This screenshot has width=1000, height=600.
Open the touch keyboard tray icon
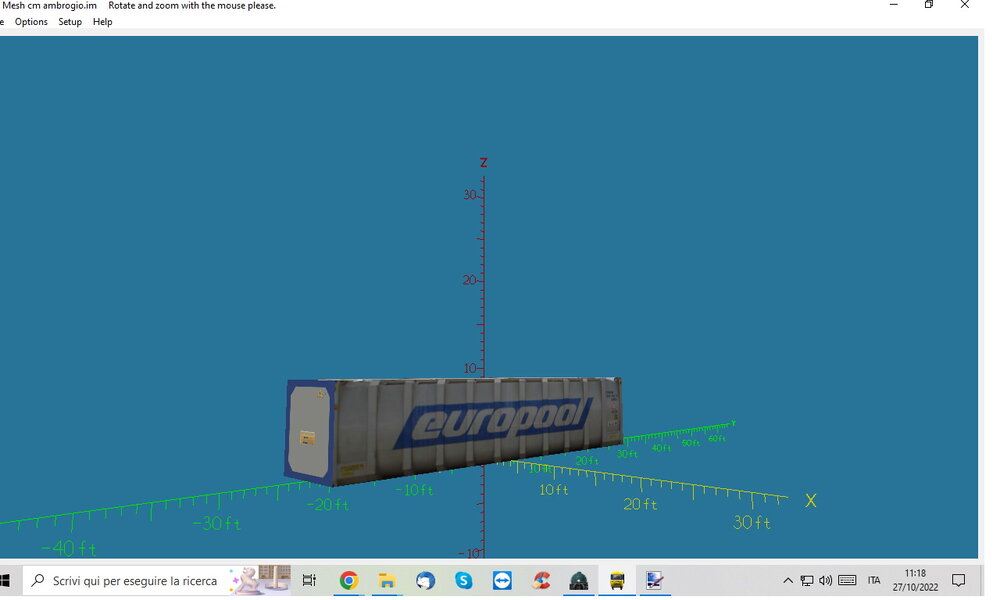point(847,580)
